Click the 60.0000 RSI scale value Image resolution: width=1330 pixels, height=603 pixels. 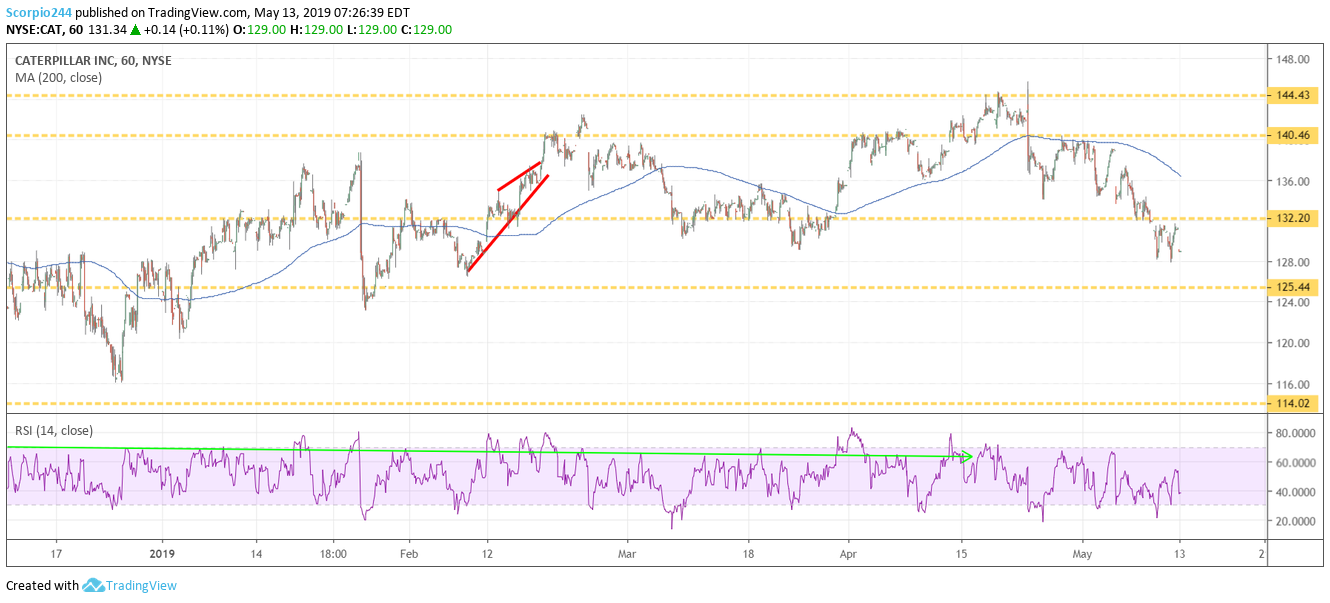1296,463
